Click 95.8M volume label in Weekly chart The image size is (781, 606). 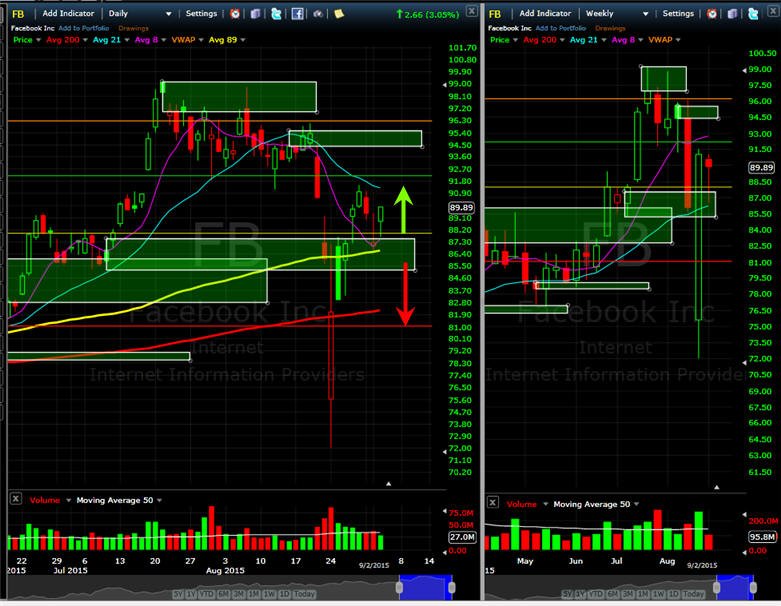(762, 537)
